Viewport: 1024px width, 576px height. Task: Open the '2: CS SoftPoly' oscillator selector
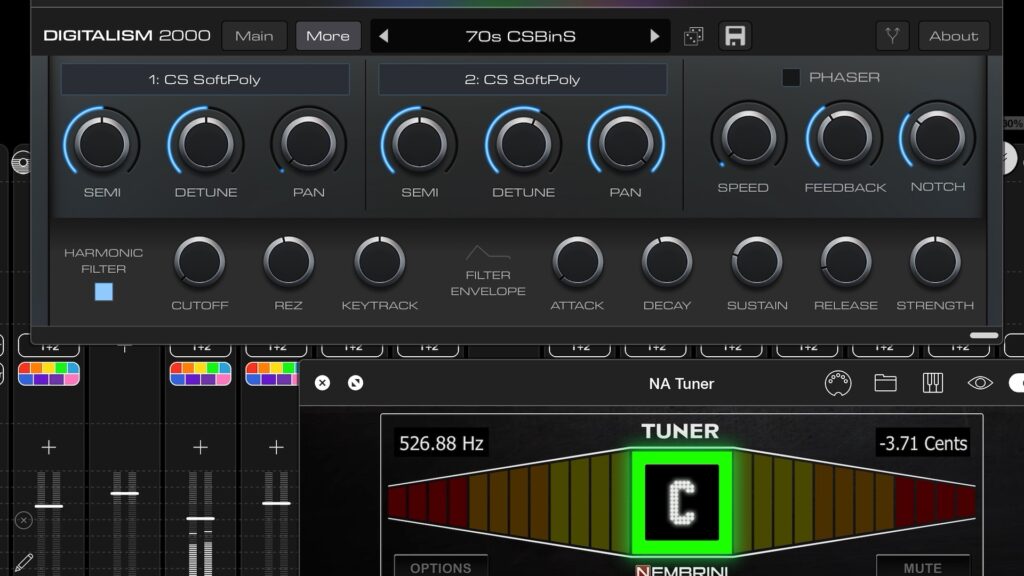coord(522,80)
